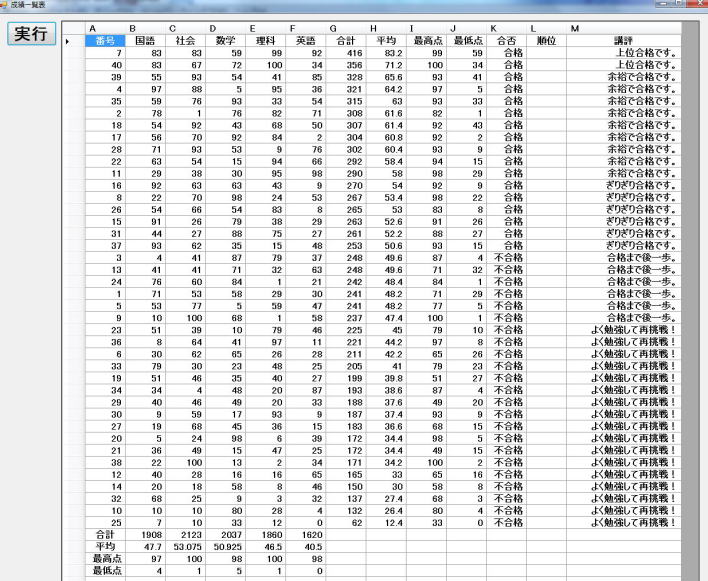Click the 実行 button
The width and height of the screenshot is (708, 581).
[32, 34]
